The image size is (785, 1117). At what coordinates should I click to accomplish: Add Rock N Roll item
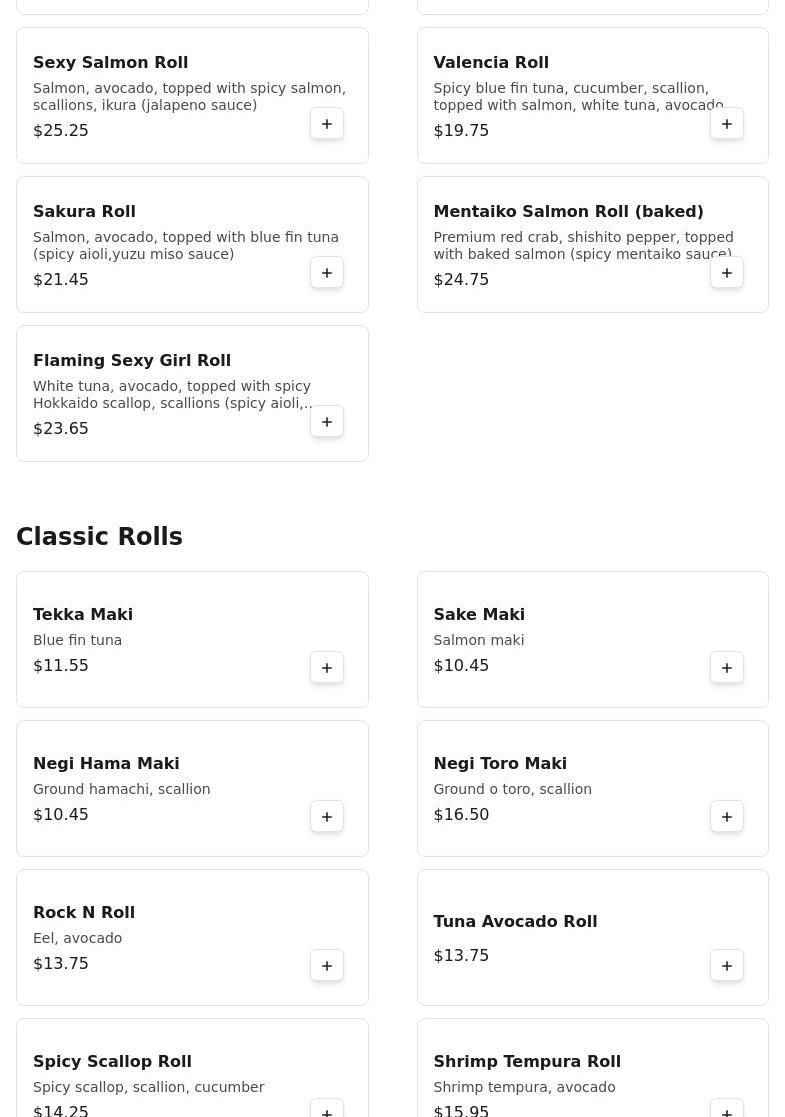coord(327,966)
